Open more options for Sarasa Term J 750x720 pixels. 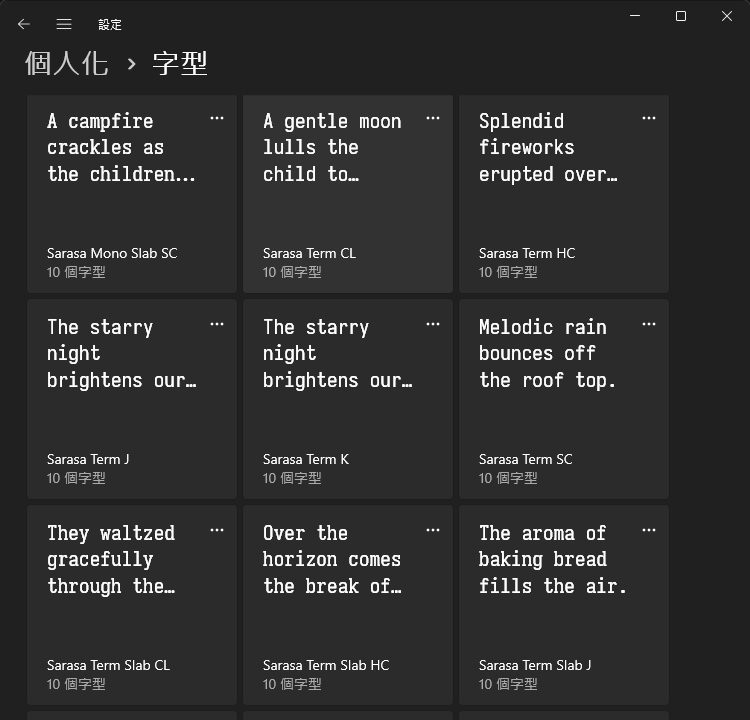(x=217, y=324)
